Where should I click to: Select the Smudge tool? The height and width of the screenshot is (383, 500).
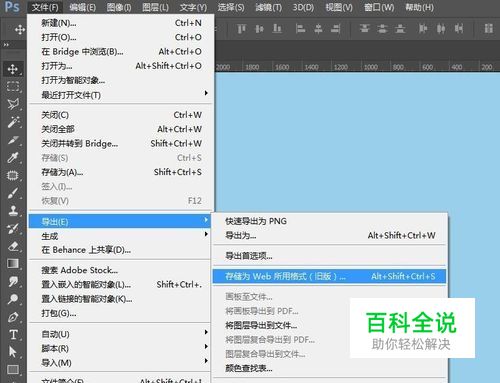pos(13,281)
